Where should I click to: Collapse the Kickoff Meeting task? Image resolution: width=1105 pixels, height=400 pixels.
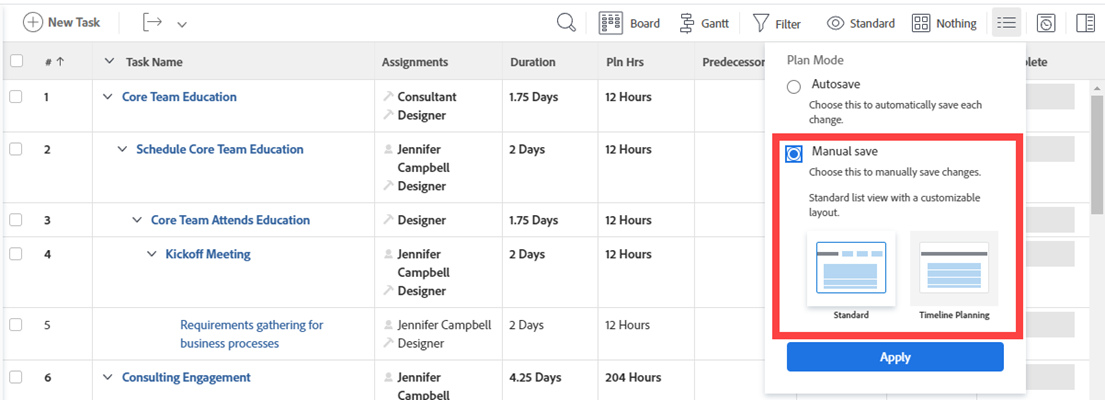[152, 254]
